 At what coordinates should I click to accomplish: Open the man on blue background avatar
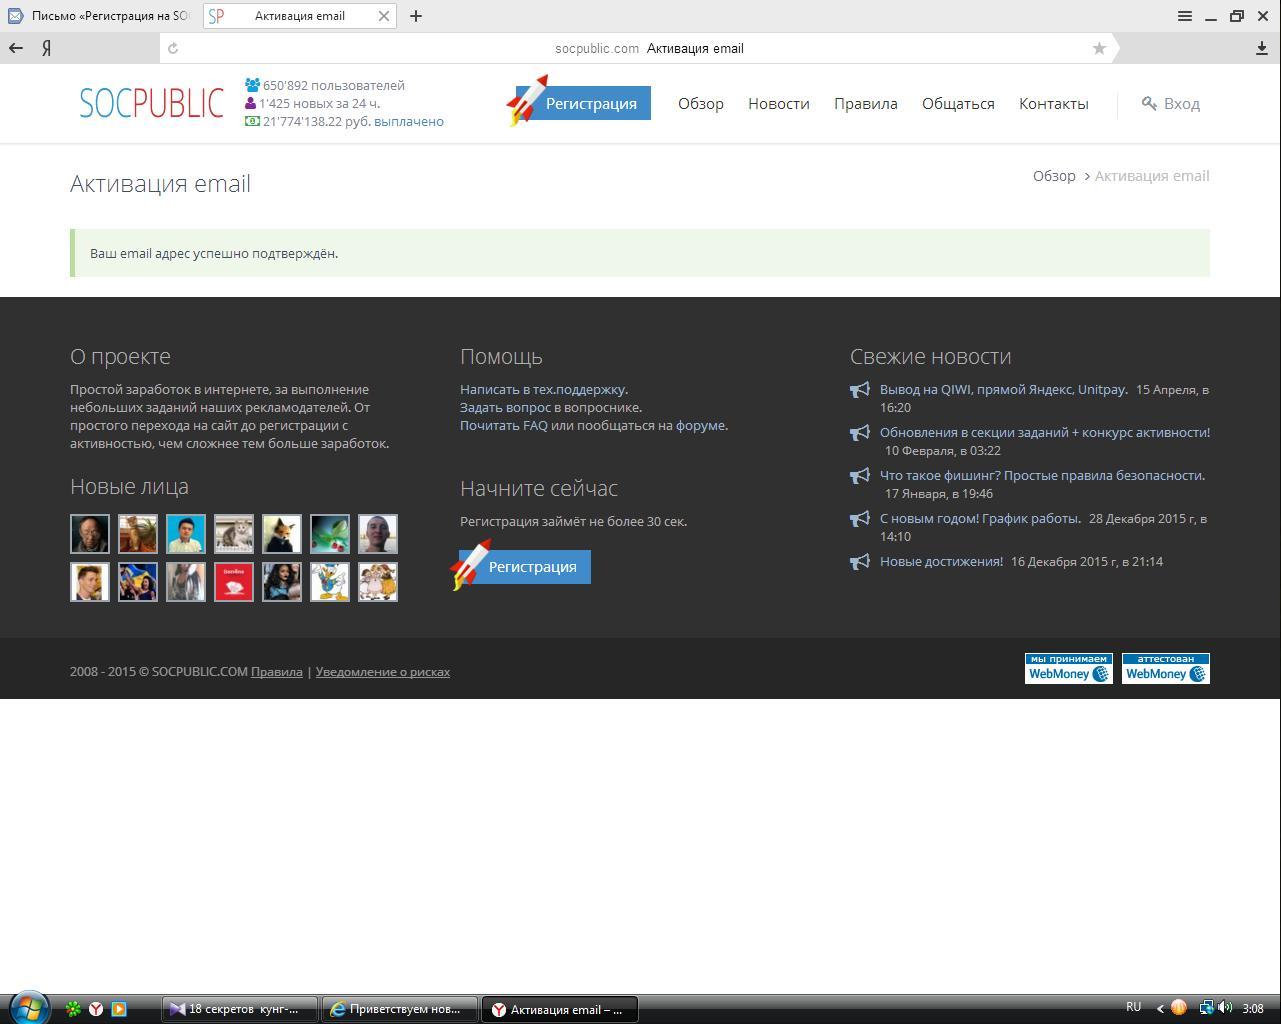pyautogui.click(x=186, y=534)
